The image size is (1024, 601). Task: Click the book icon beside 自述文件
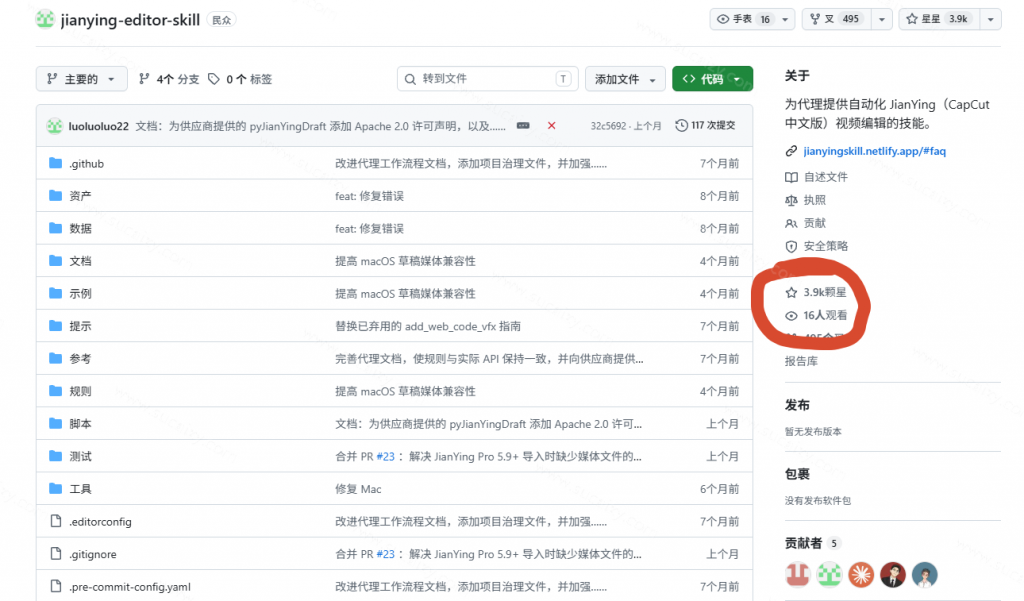[791, 177]
